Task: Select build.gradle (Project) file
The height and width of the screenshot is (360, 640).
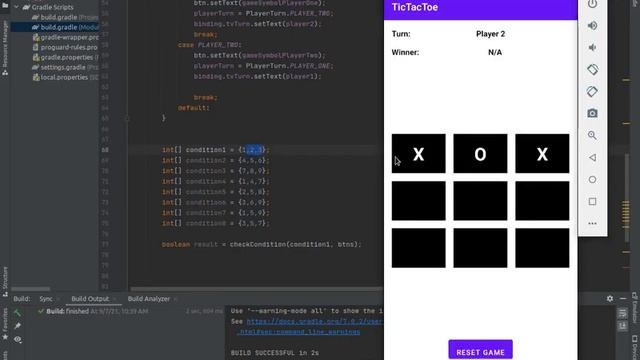Action: point(65,17)
